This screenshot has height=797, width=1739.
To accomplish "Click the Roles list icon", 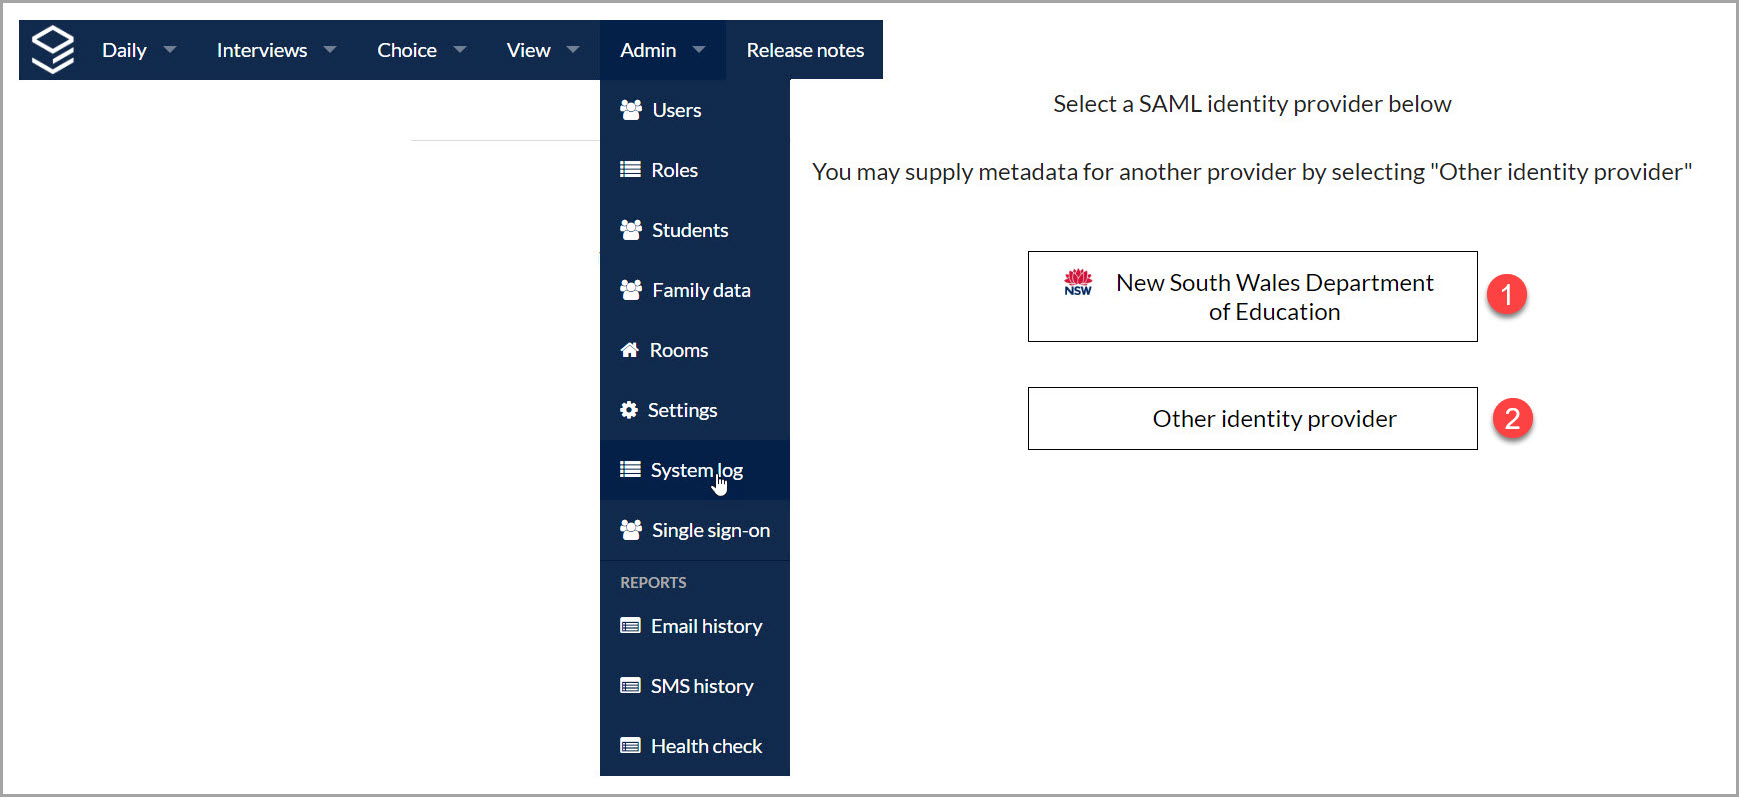I will tap(630, 170).
